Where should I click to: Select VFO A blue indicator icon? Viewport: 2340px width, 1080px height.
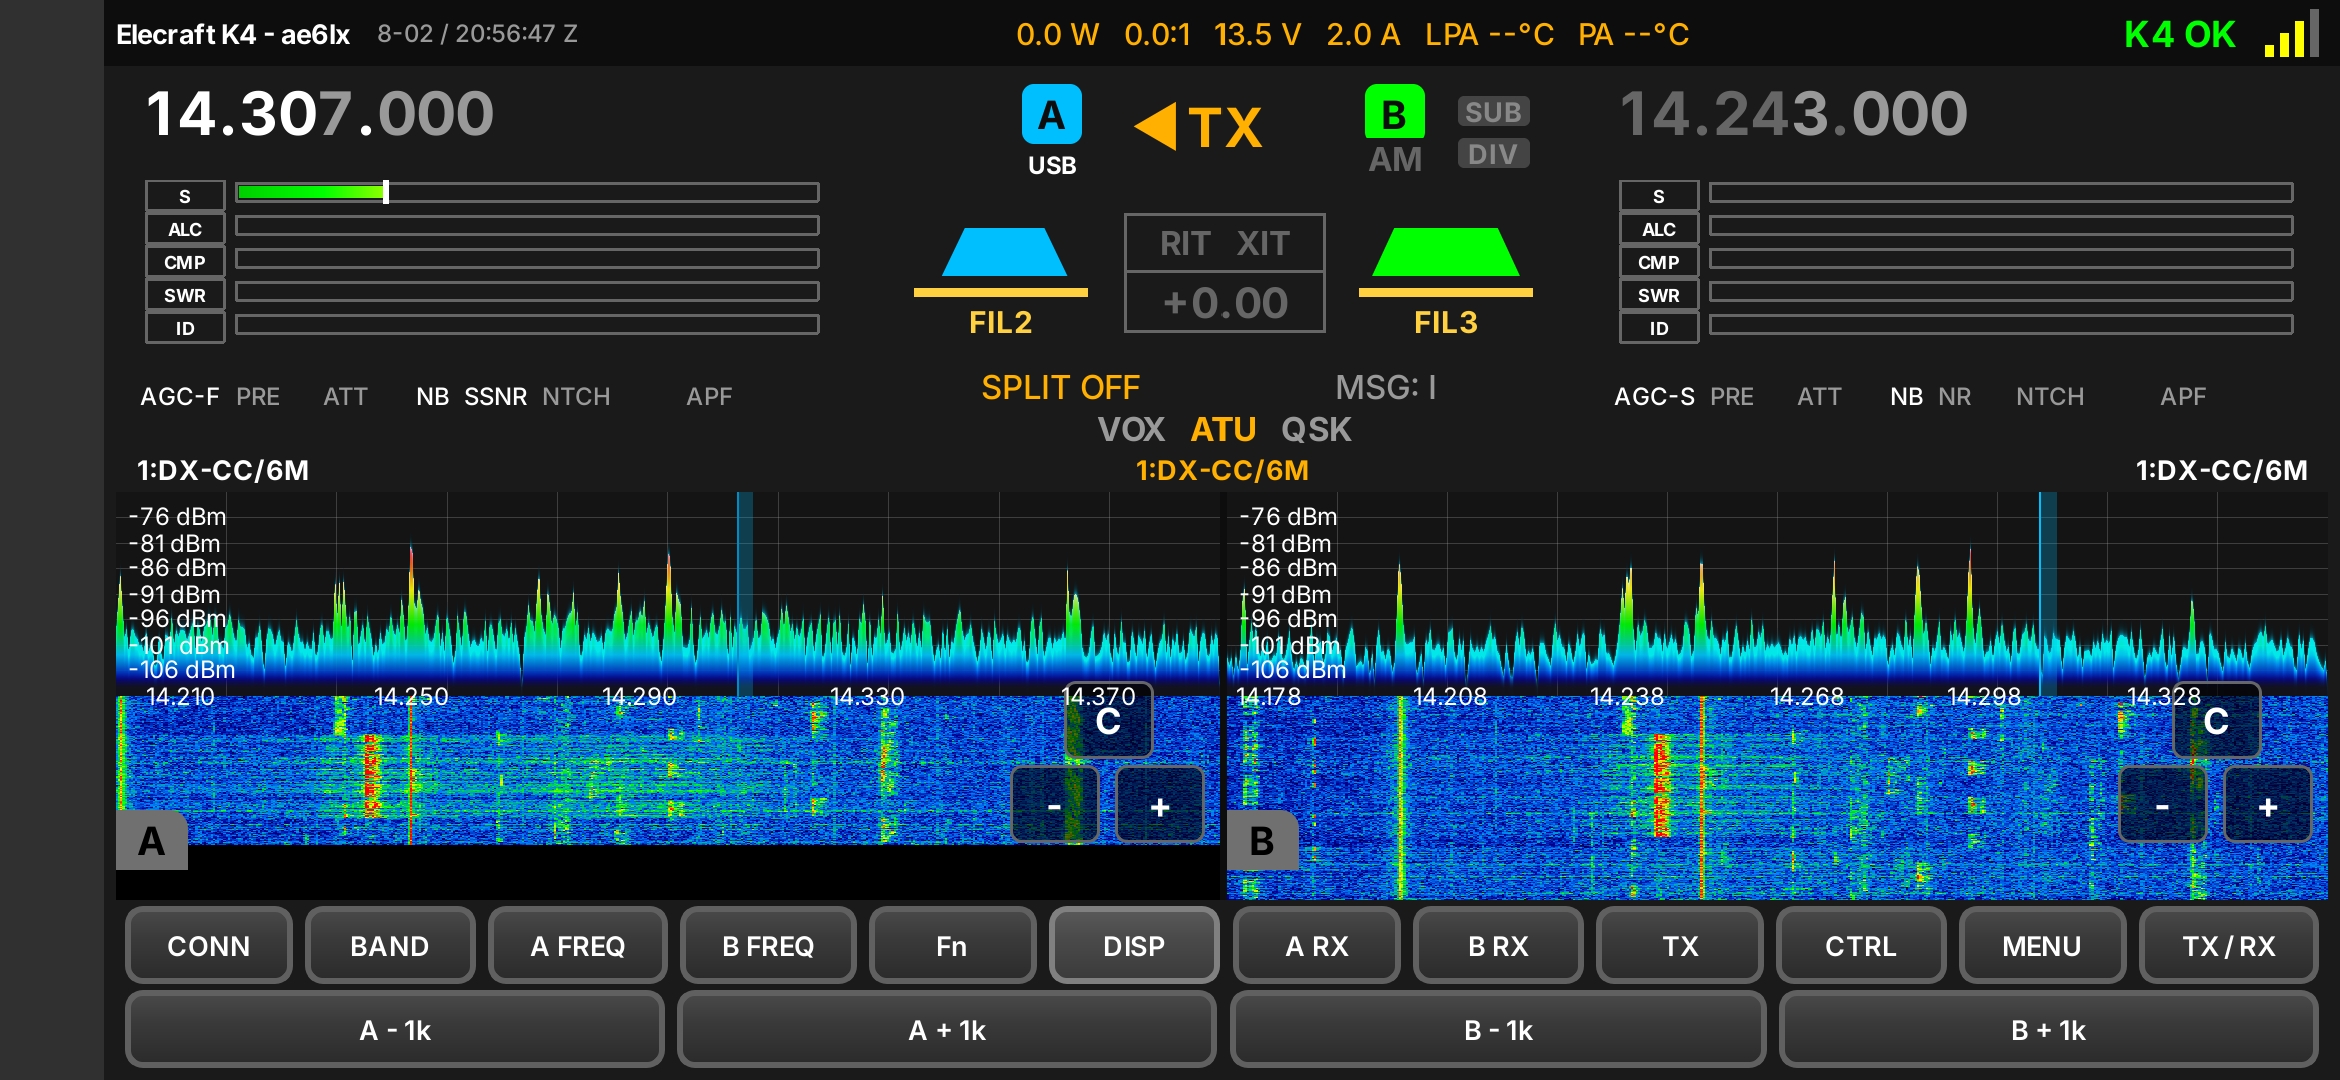pos(1051,114)
